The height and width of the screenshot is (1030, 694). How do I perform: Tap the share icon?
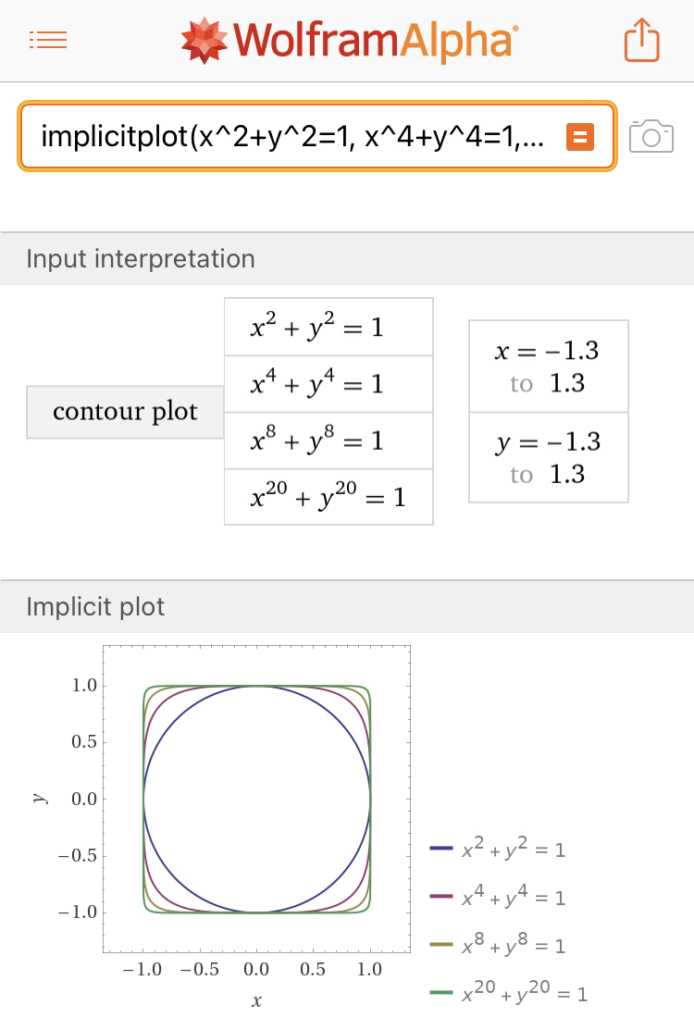[x=642, y=41]
